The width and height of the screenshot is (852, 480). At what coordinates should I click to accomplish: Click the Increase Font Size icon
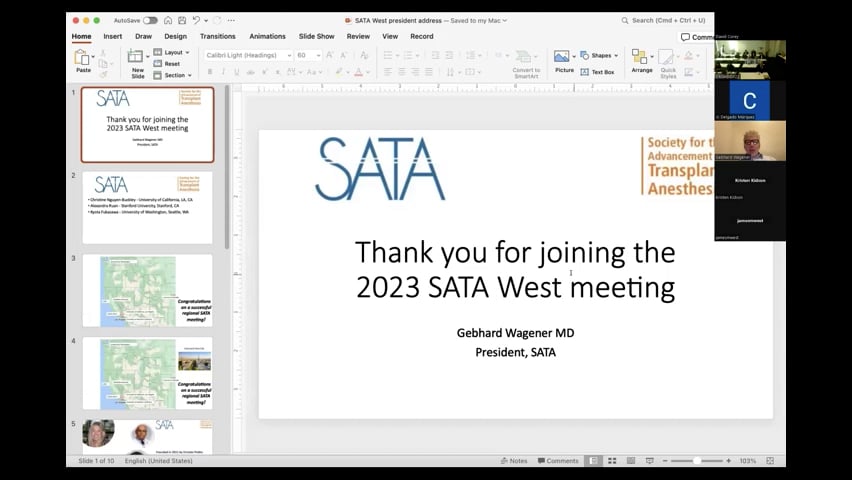coord(330,55)
